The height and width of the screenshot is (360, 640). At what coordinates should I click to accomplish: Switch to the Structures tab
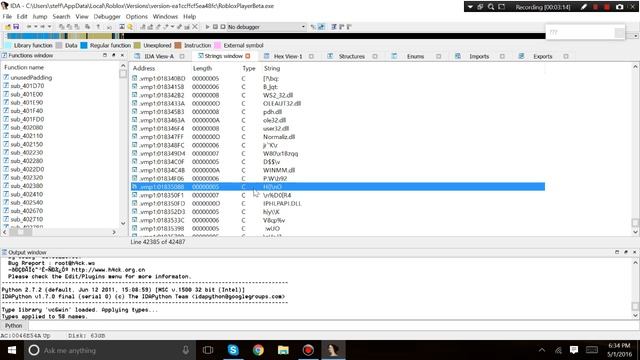pyautogui.click(x=351, y=56)
